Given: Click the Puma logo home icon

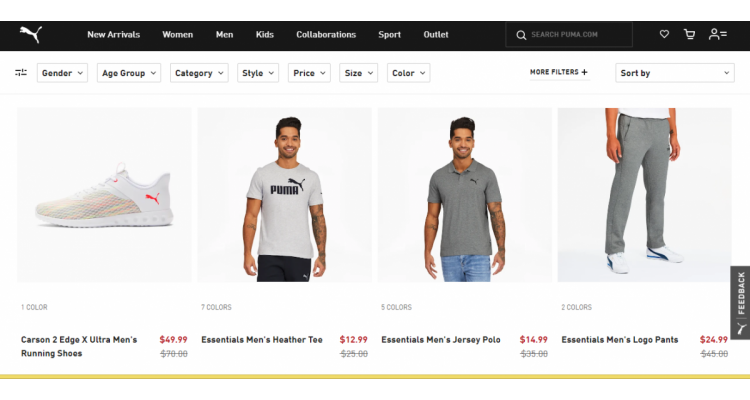Looking at the screenshot, I should coord(31,34).
